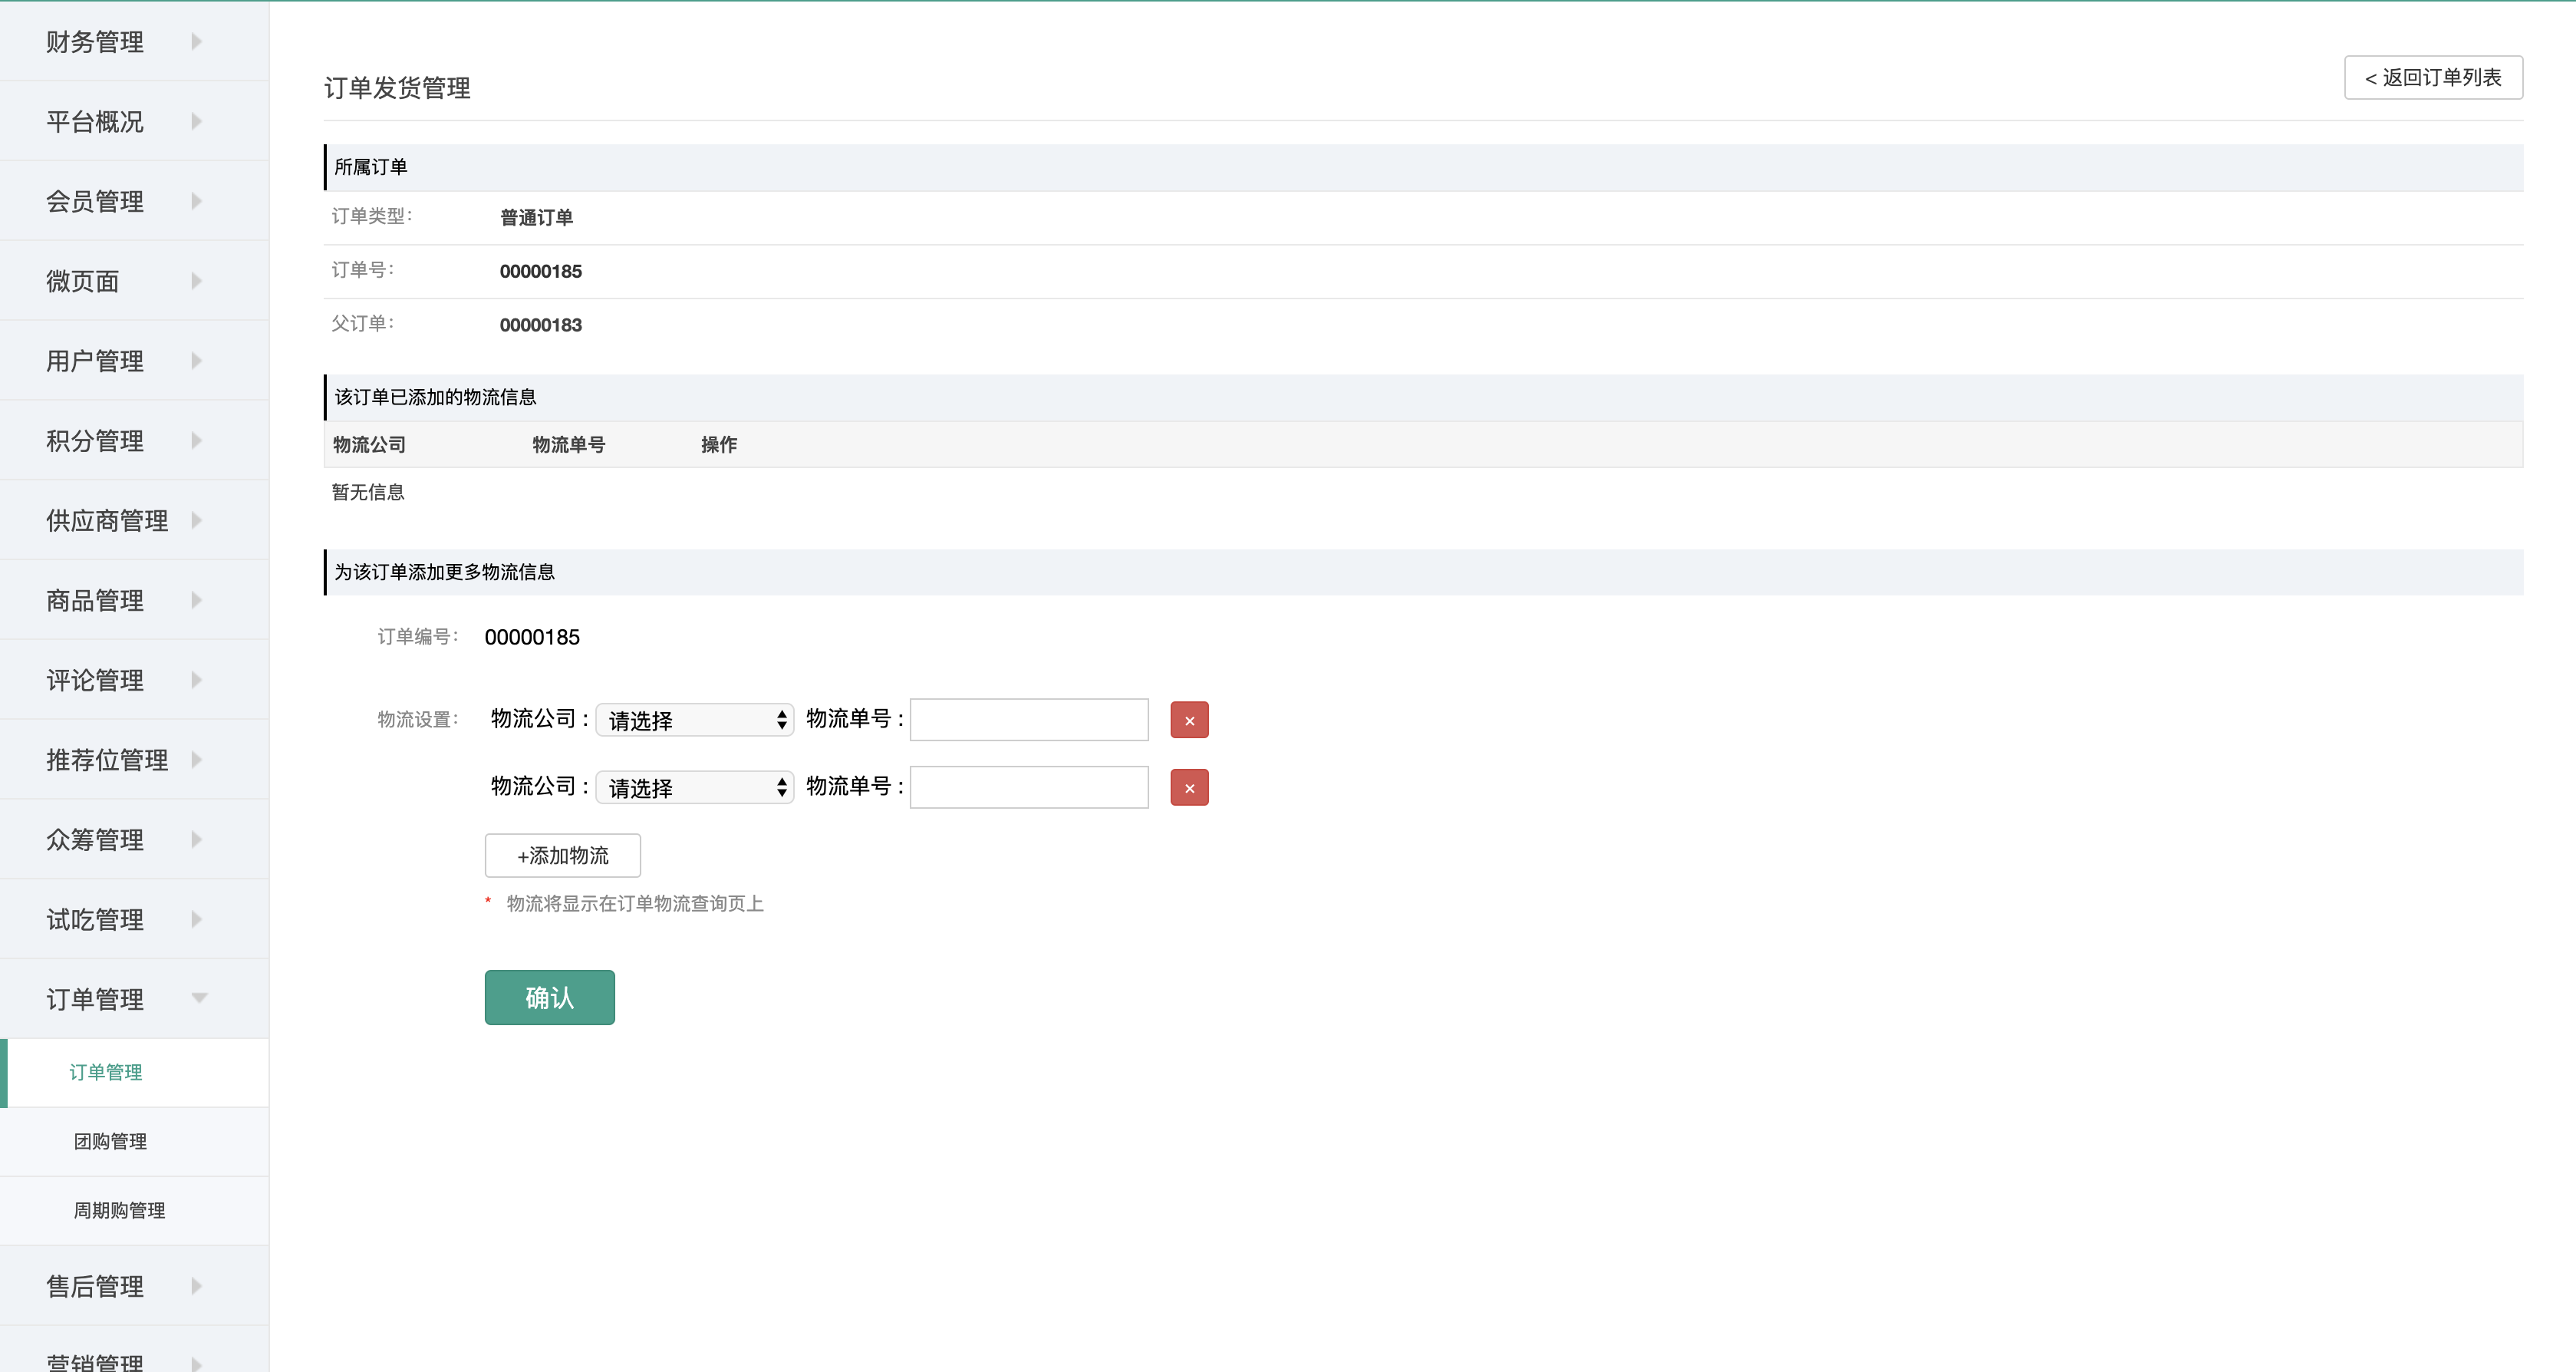This screenshot has width=2576, height=1372.
Task: Expand the 用户管理 arrow
Action: pos(196,360)
